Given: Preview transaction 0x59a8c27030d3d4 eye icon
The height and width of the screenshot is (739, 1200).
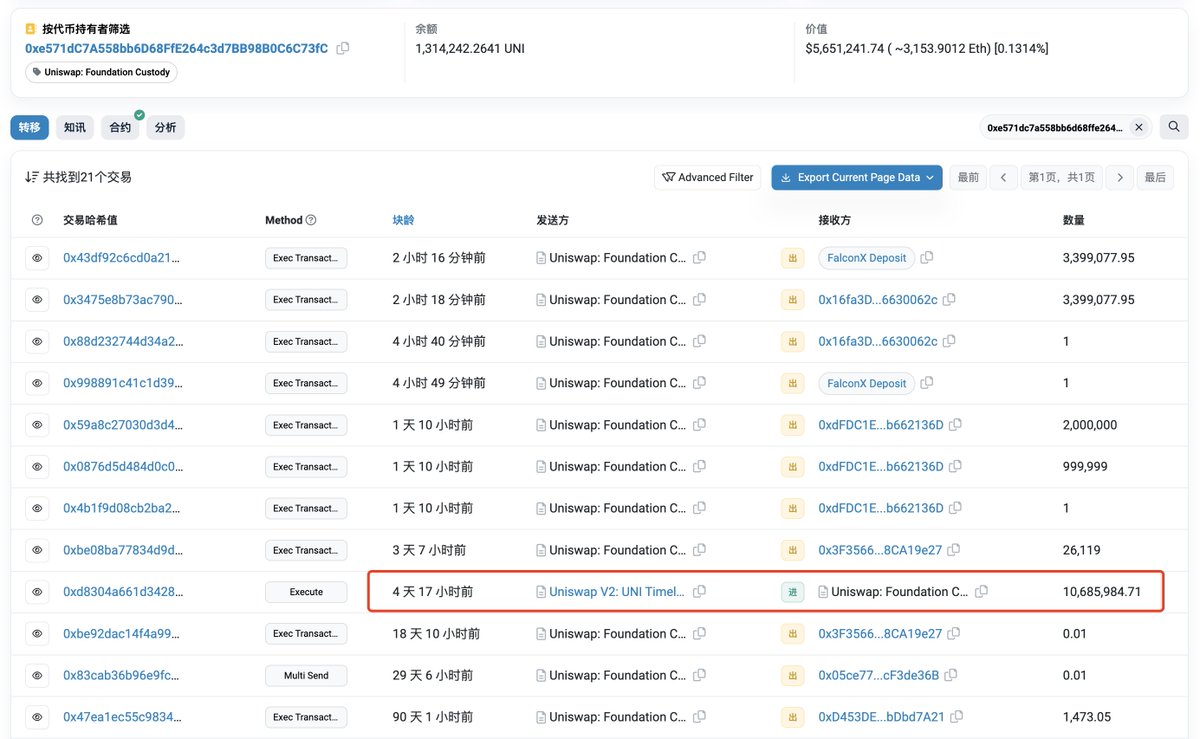Looking at the screenshot, I should pos(37,425).
